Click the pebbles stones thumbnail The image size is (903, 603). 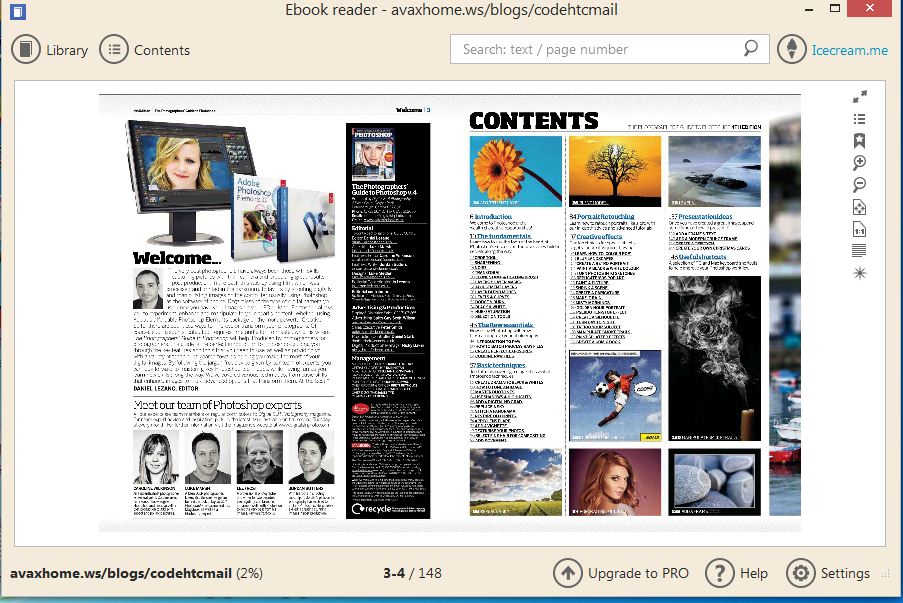tap(714, 482)
